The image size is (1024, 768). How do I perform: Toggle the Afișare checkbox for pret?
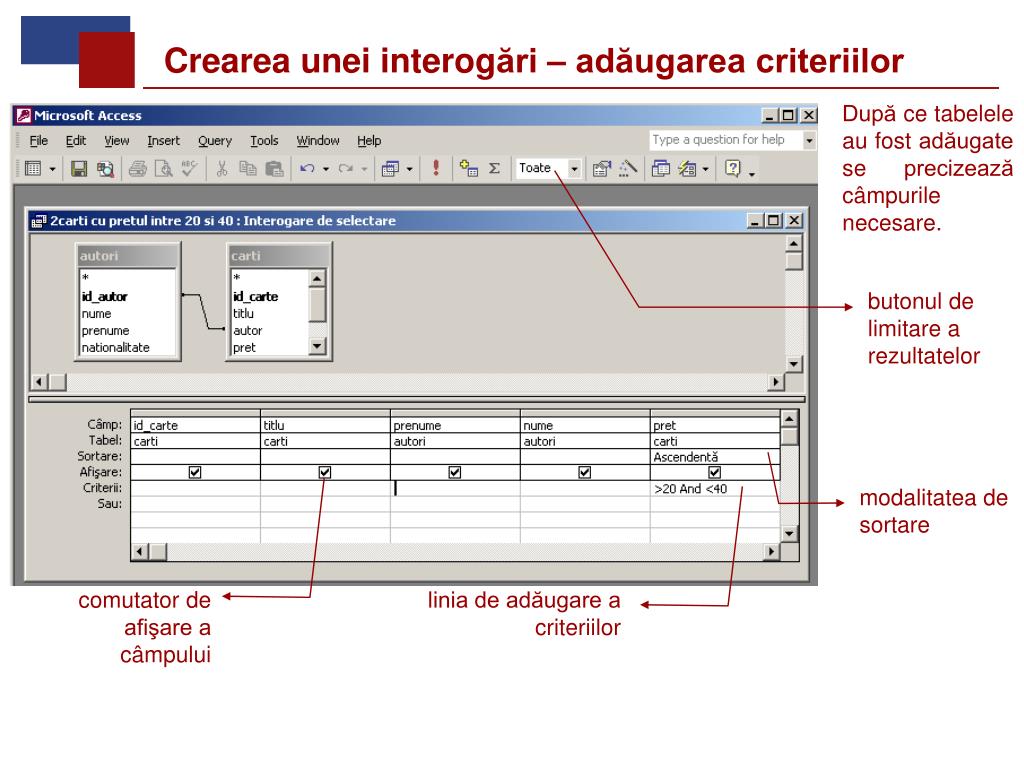[714, 472]
